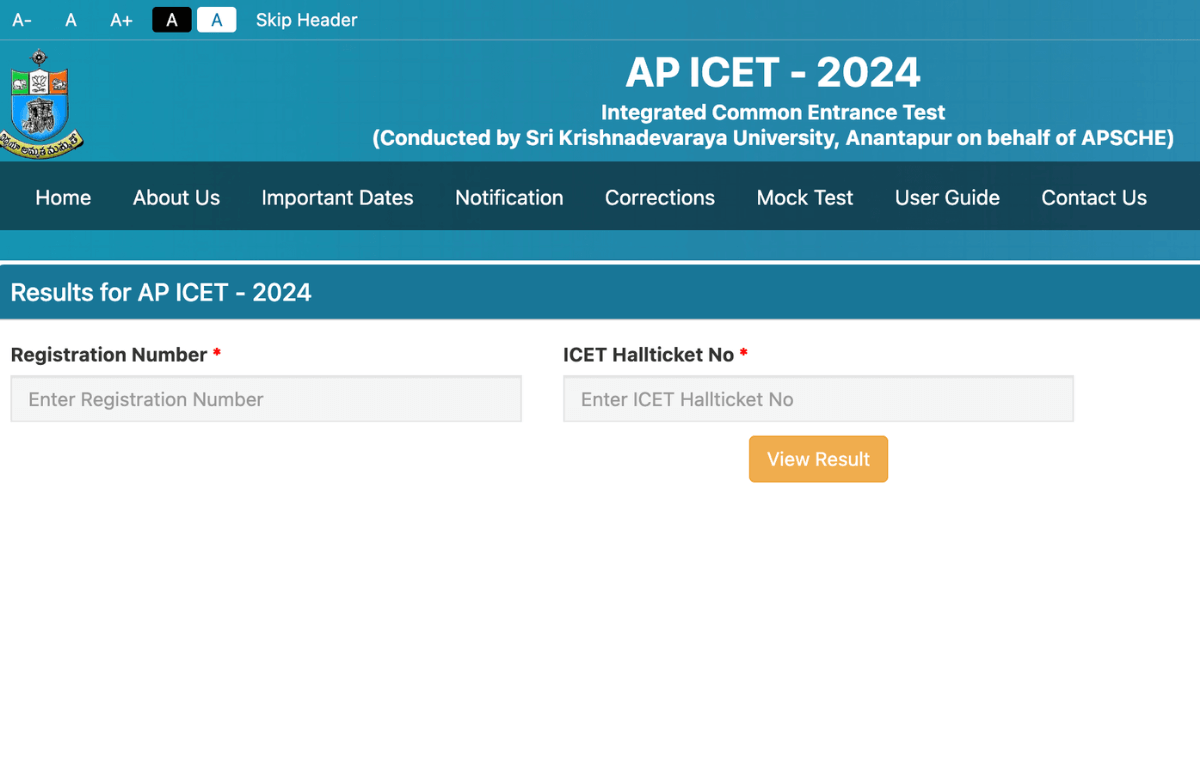Click the Sri Krishnadevaraya University conducted-by text
1200x768 pixels.
pyautogui.click(x=773, y=138)
